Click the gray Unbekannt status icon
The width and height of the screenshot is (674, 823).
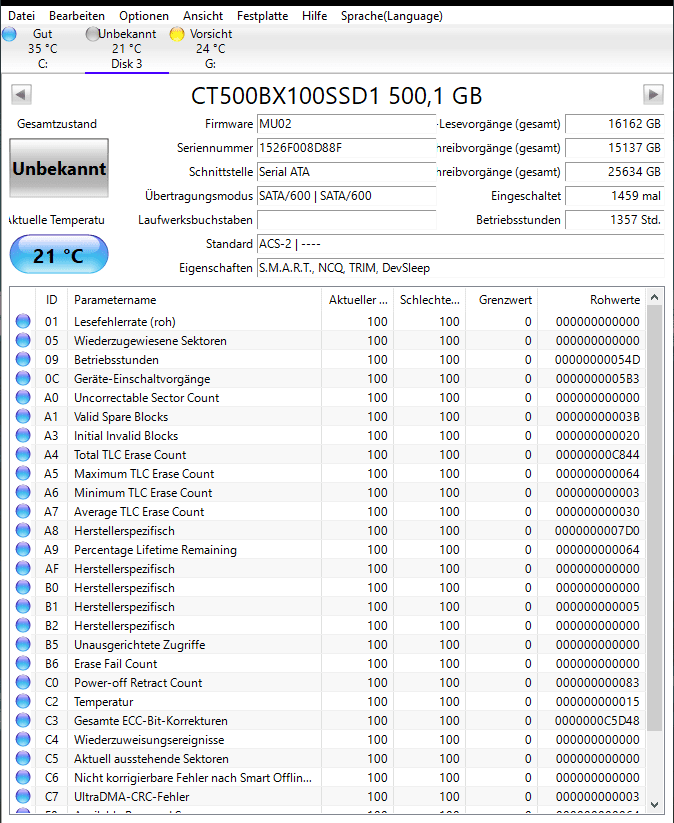pyautogui.click(x=92, y=34)
